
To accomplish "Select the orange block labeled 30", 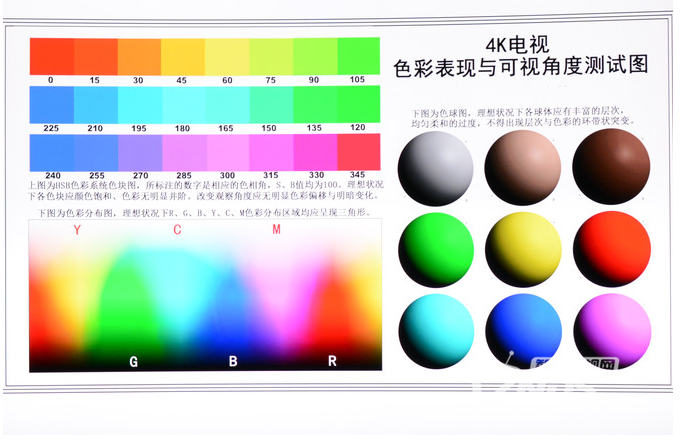I will tap(138, 56).
